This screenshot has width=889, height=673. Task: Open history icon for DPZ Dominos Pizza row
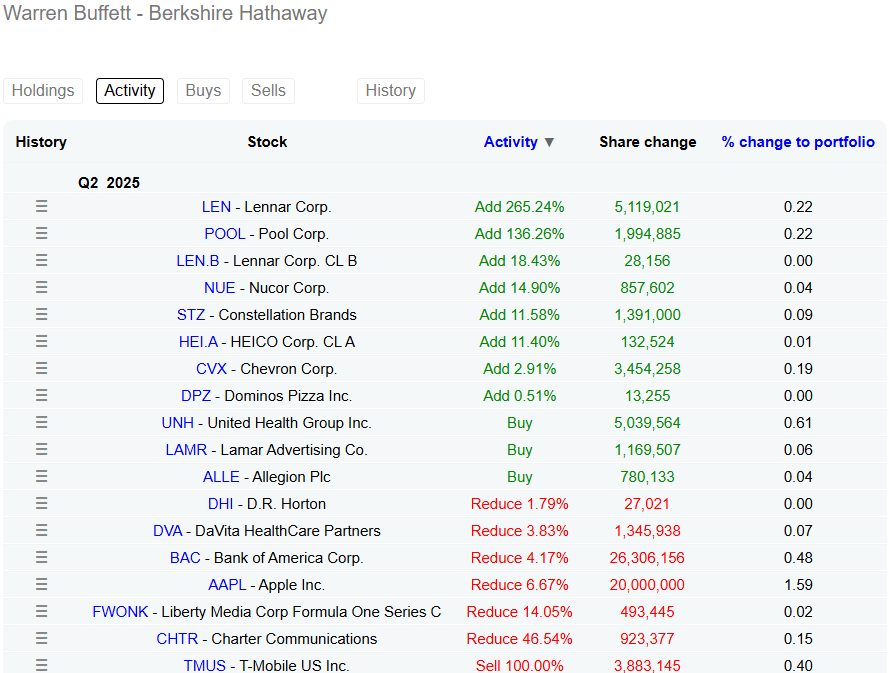(x=41, y=395)
